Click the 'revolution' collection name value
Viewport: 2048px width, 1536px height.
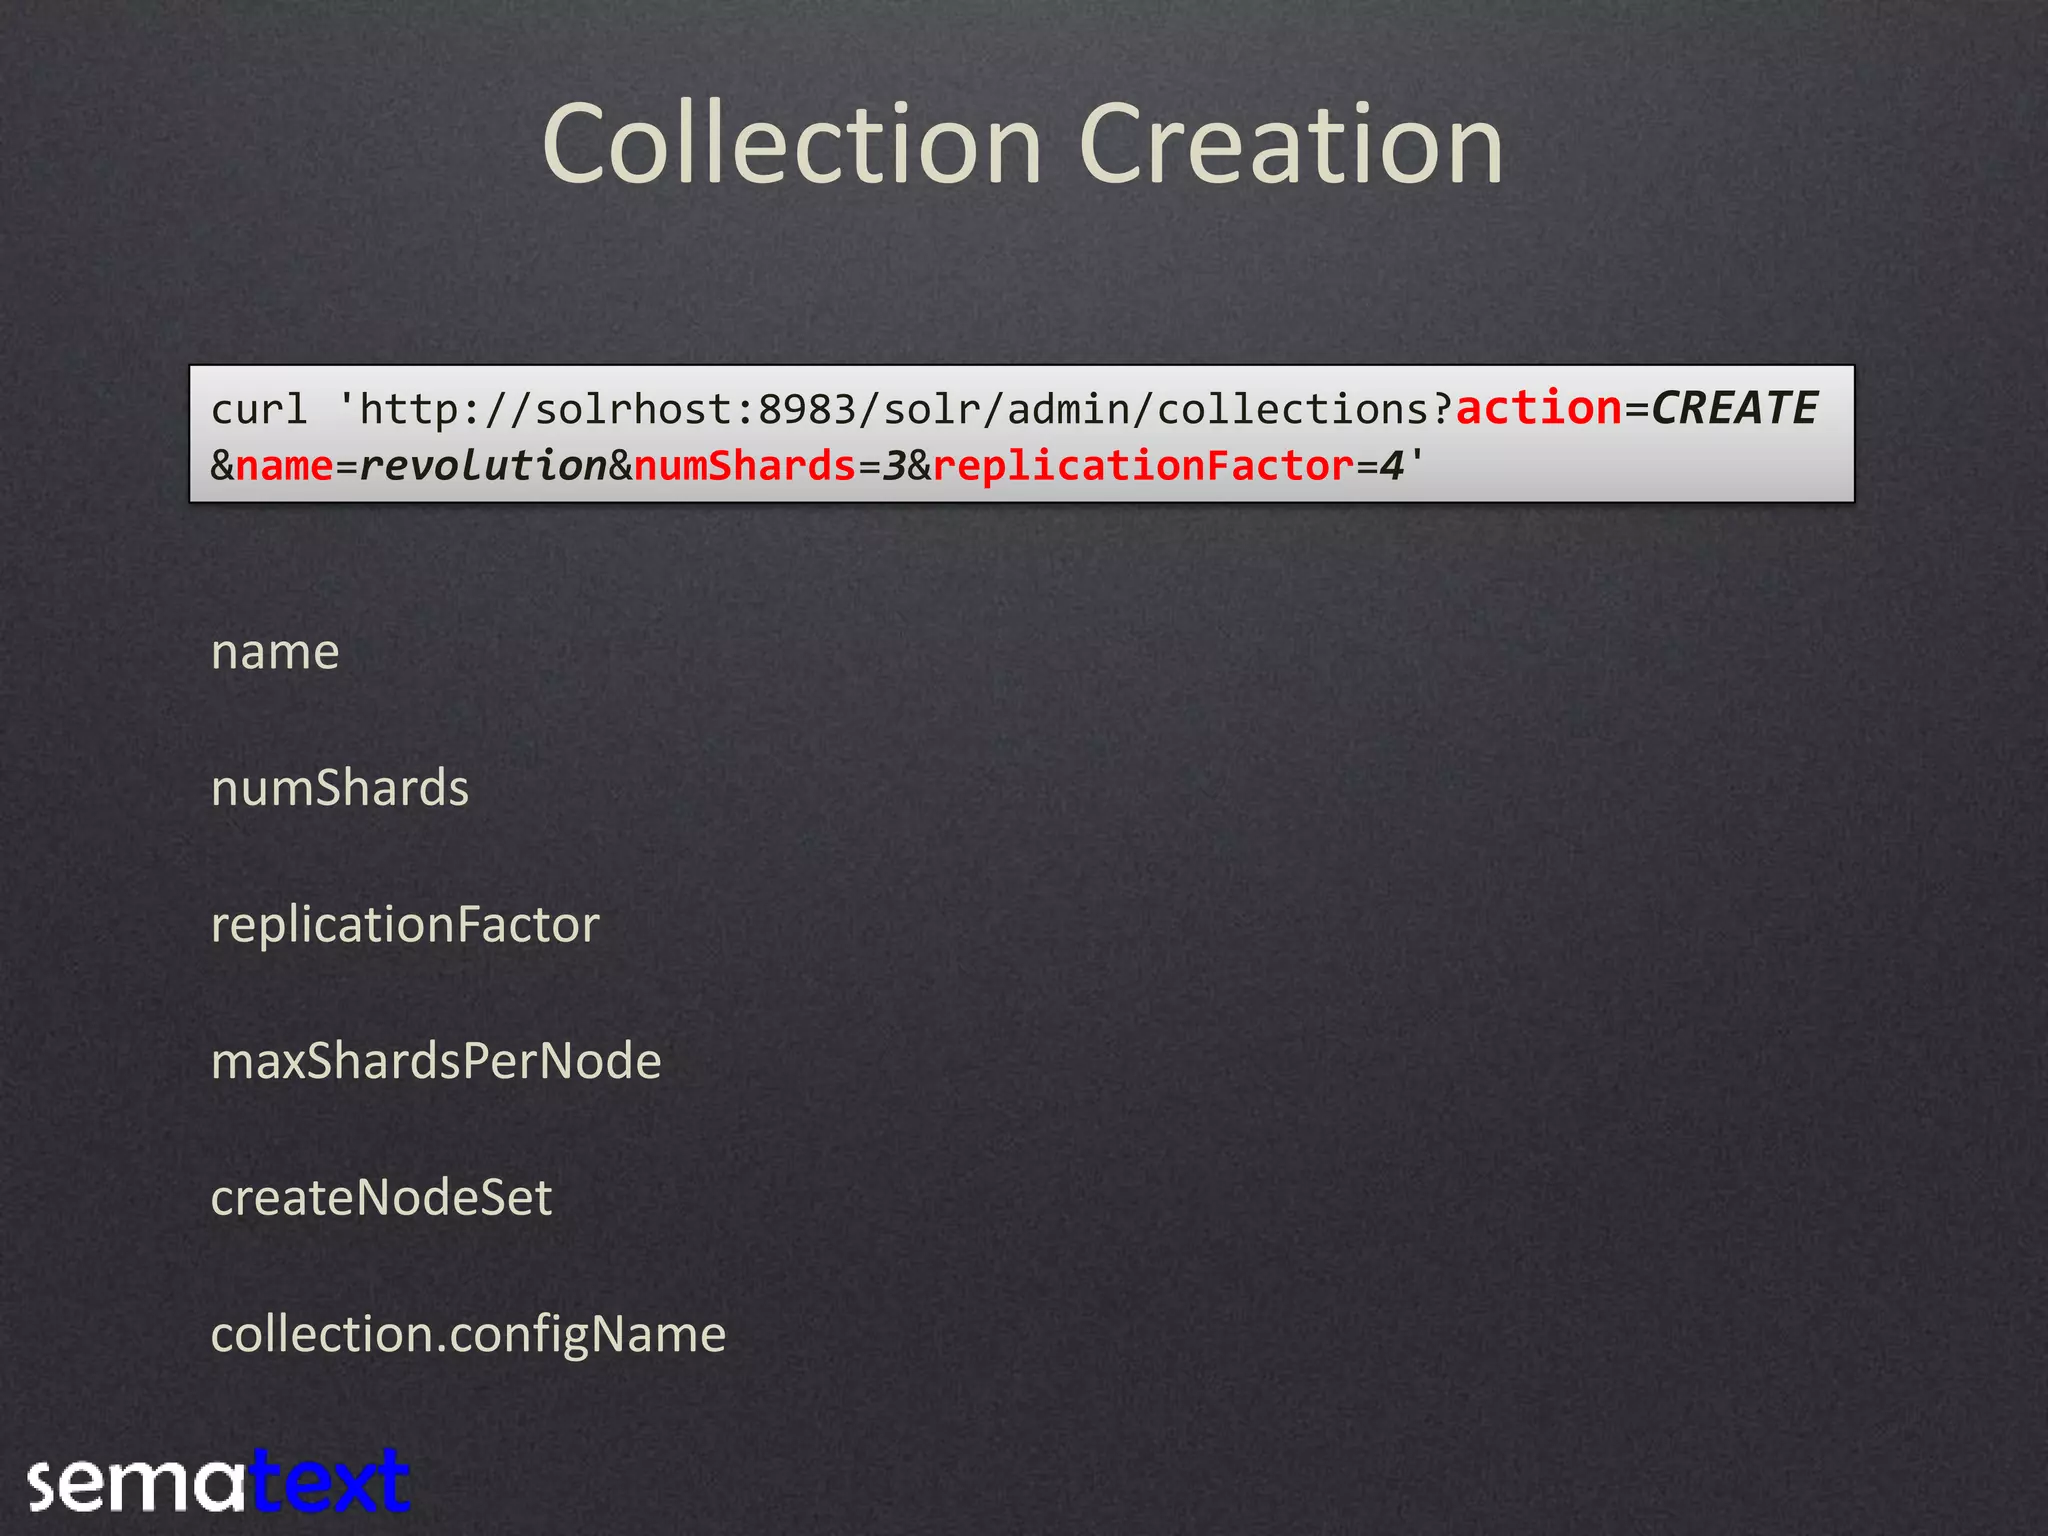point(483,465)
